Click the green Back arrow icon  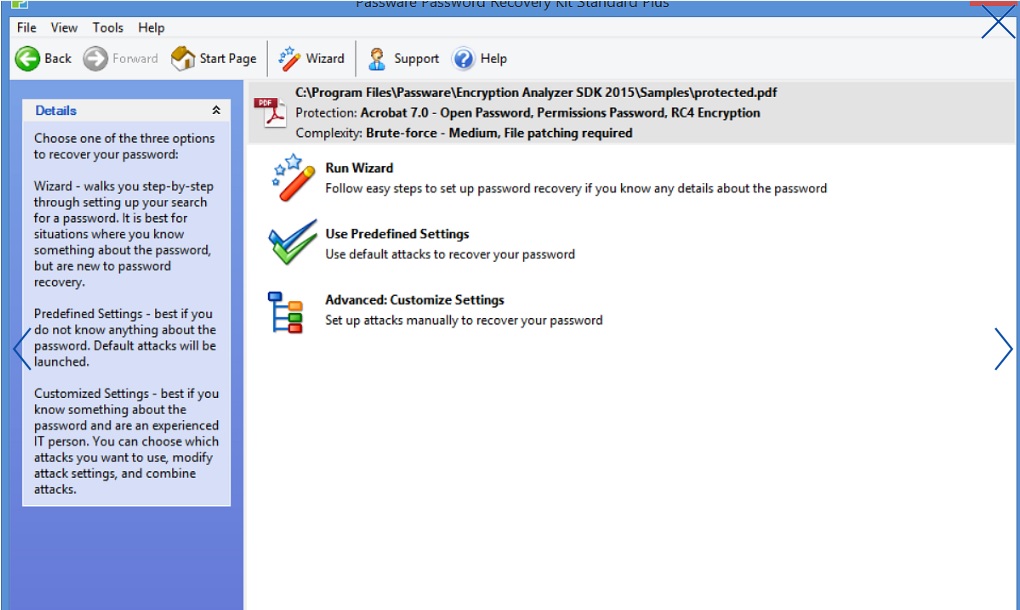click(x=27, y=59)
